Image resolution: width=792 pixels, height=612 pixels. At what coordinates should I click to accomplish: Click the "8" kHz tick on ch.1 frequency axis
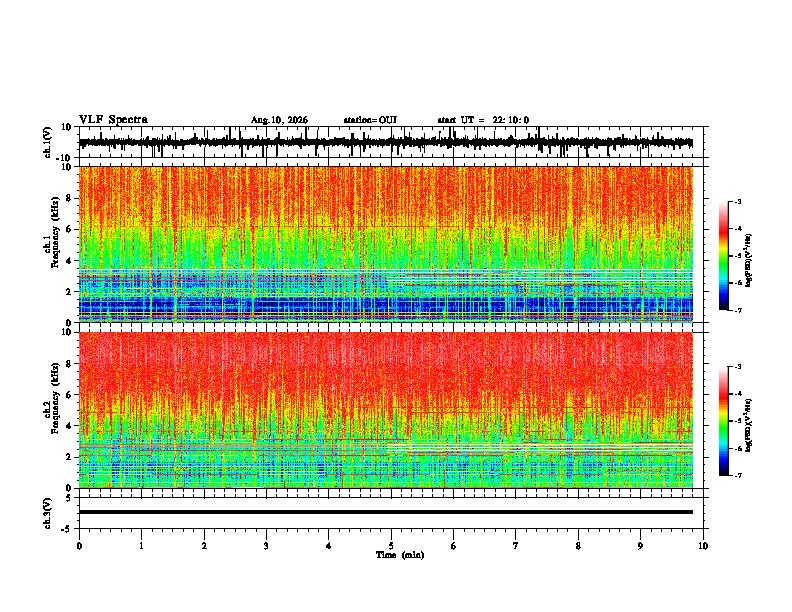(x=70, y=198)
